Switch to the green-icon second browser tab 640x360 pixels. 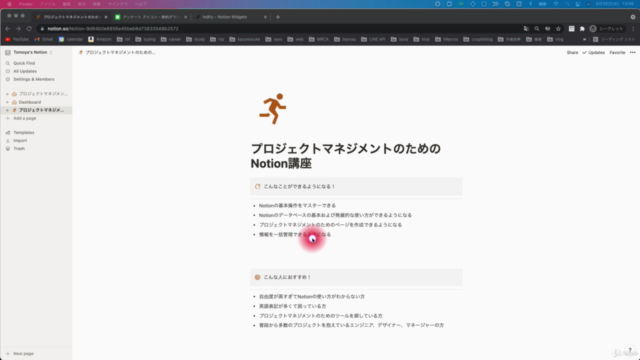[x=151, y=17]
